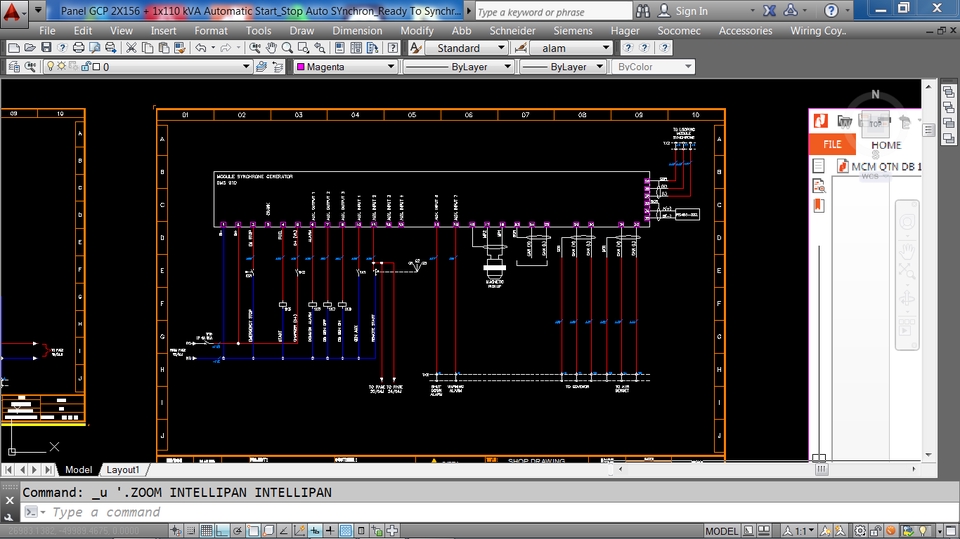Click MODEL space button in status bar
Image resolution: width=960 pixels, height=539 pixels.
click(721, 531)
